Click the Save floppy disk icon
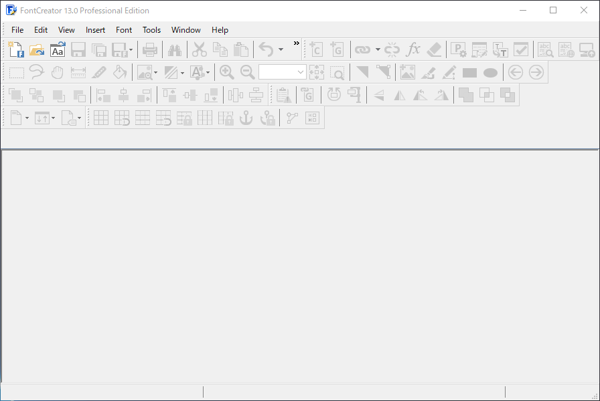This screenshot has width=600, height=401. [x=78, y=50]
